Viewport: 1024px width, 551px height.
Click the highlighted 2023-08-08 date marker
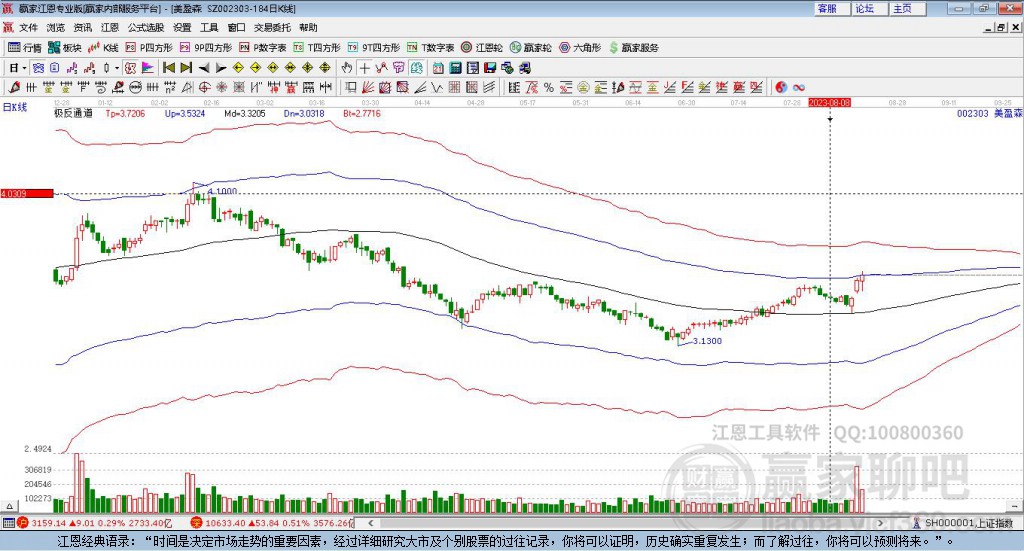(829, 102)
